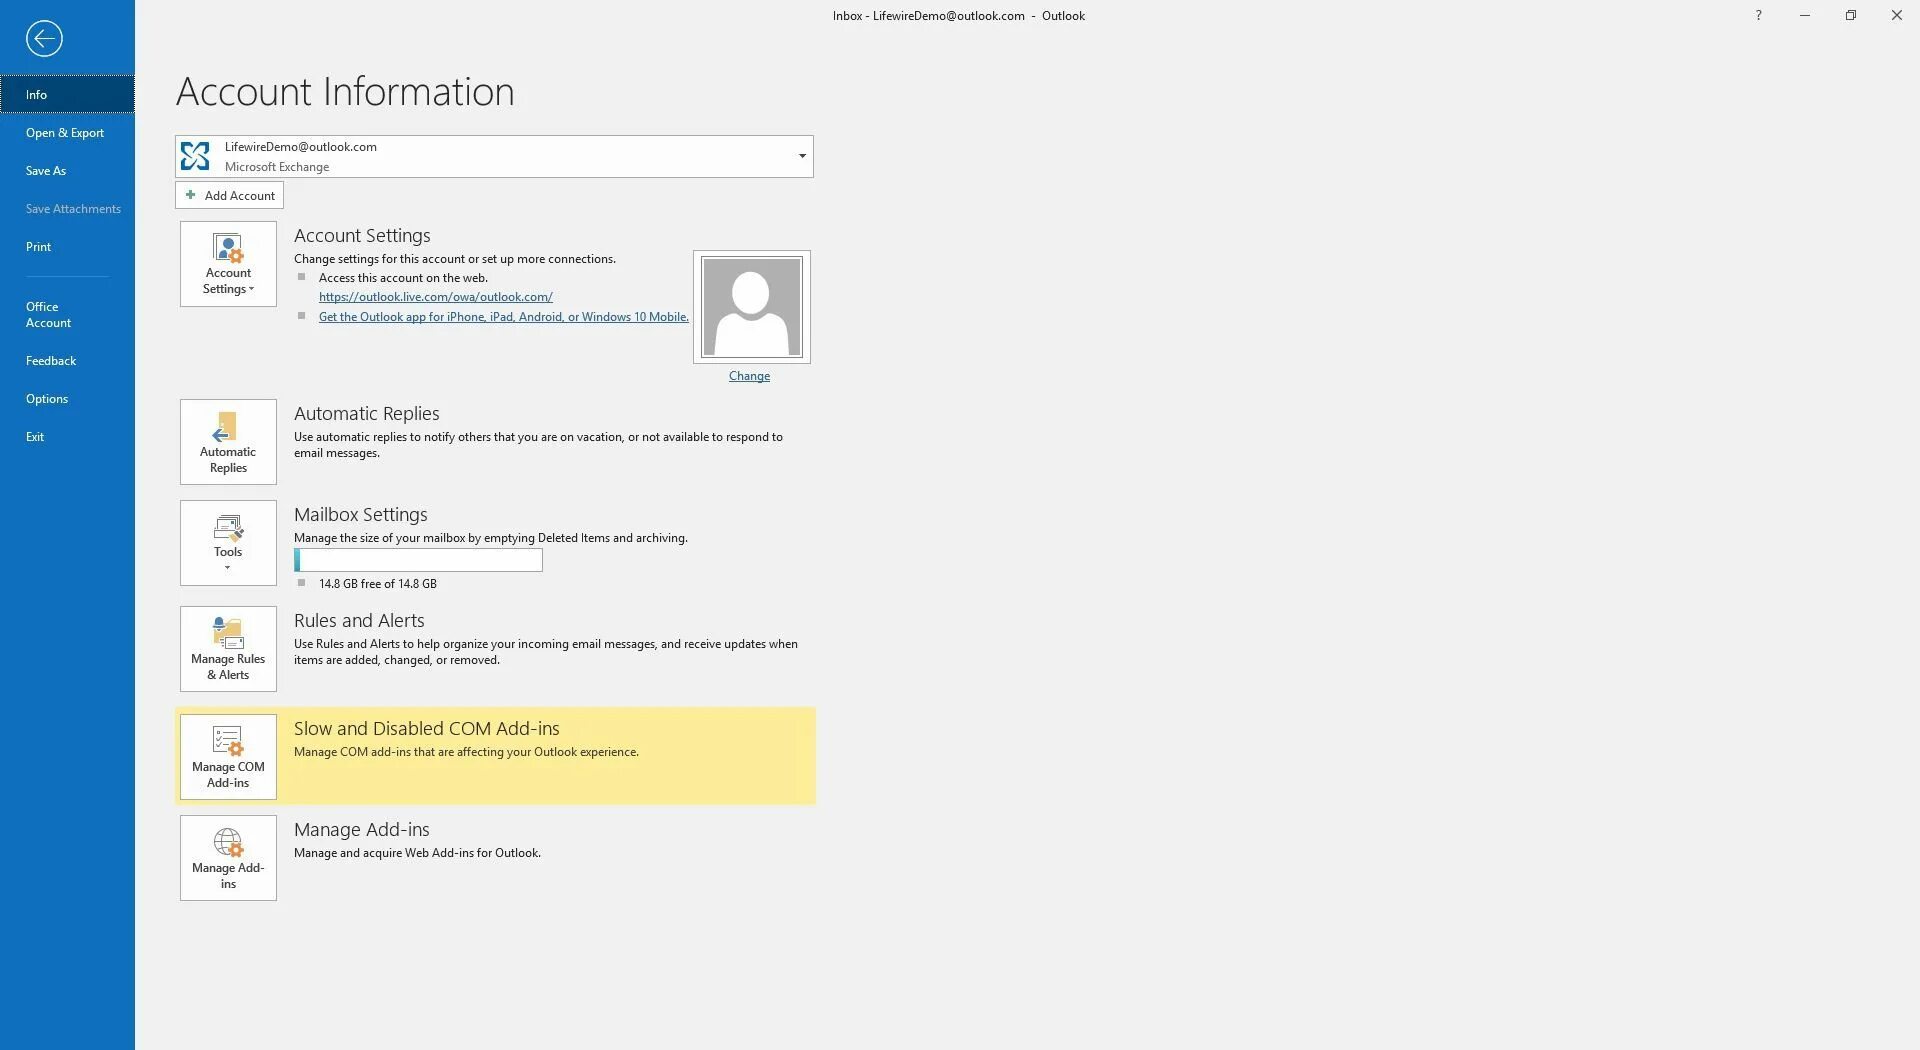
Task: Go back using the back arrow
Action: pyautogui.click(x=44, y=39)
